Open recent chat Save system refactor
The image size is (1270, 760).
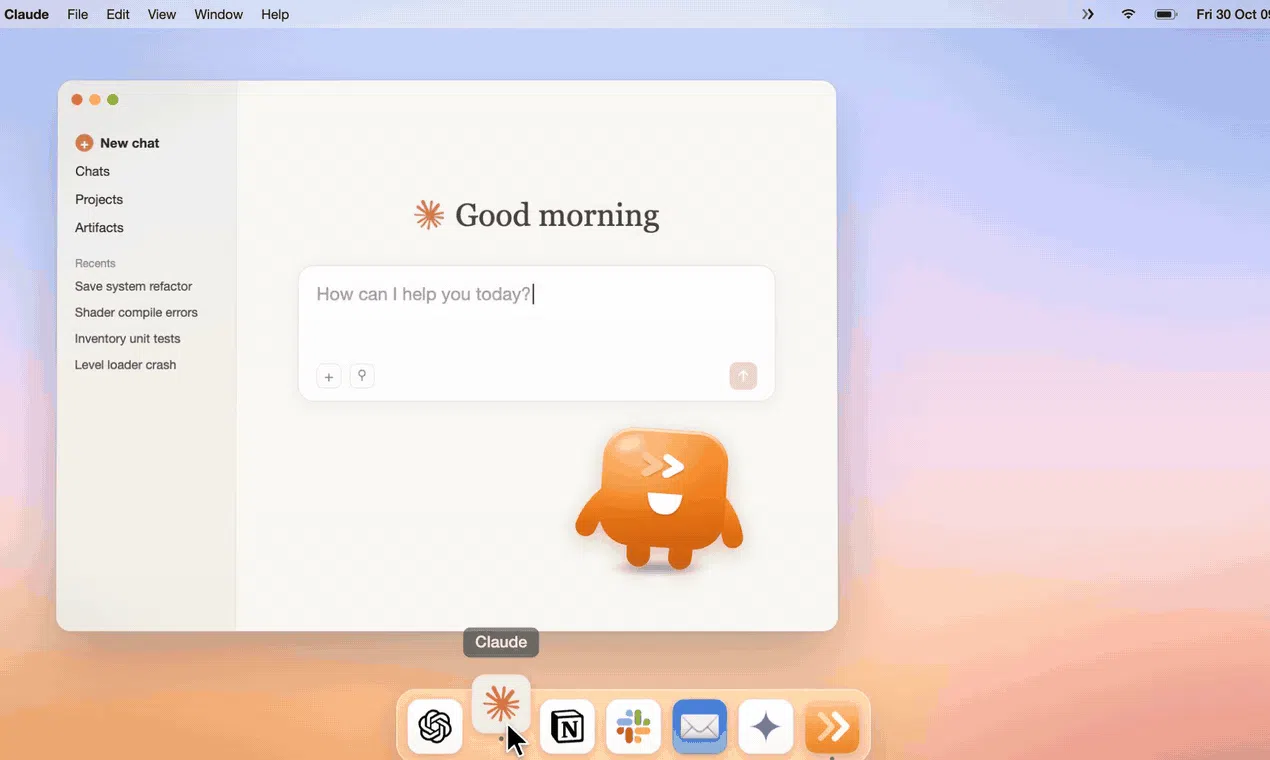point(133,286)
